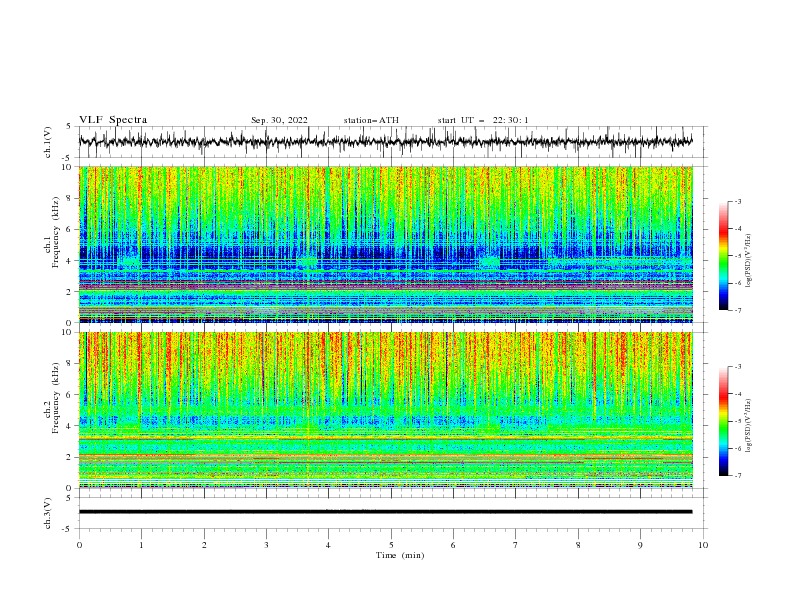Select the date text "Sep. 30, 2022"
The height and width of the screenshot is (612, 792).
click(x=279, y=120)
